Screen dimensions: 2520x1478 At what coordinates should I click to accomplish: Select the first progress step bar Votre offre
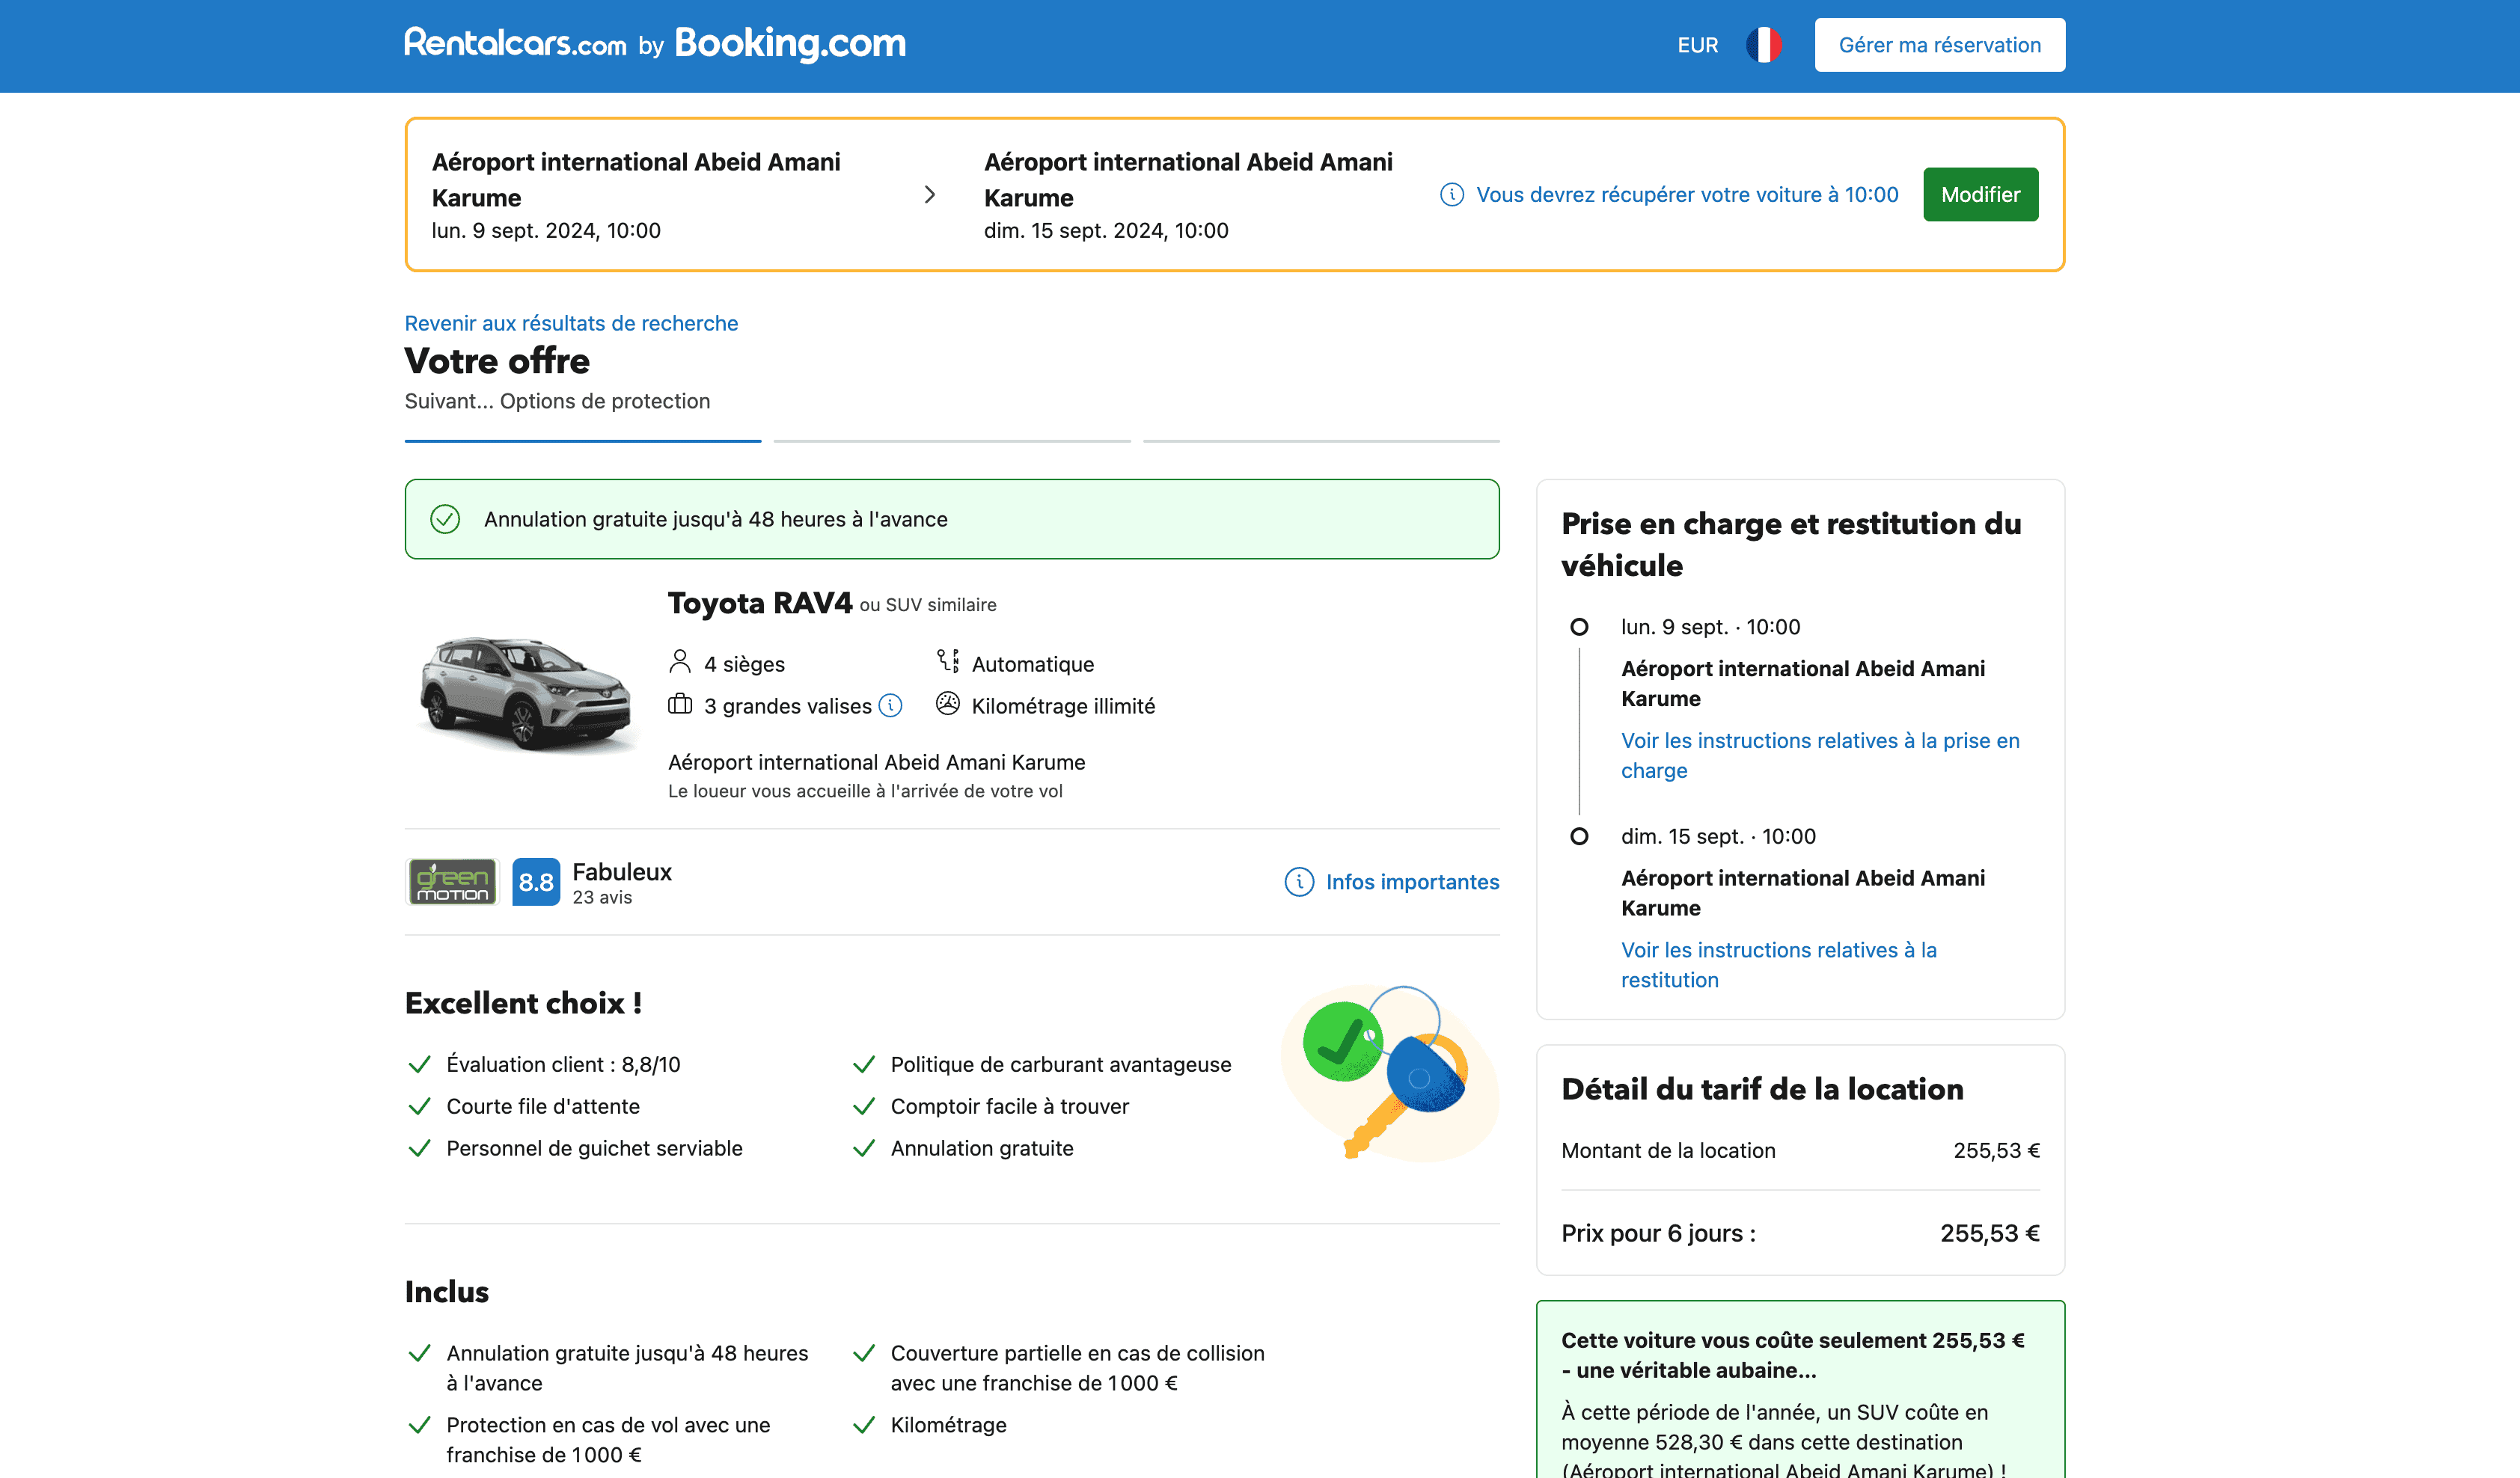click(x=582, y=441)
